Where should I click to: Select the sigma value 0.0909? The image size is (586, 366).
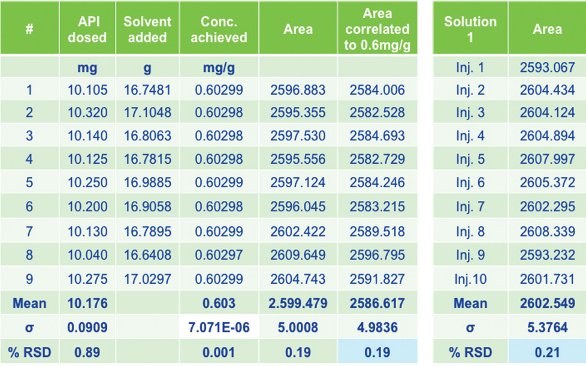click(87, 327)
